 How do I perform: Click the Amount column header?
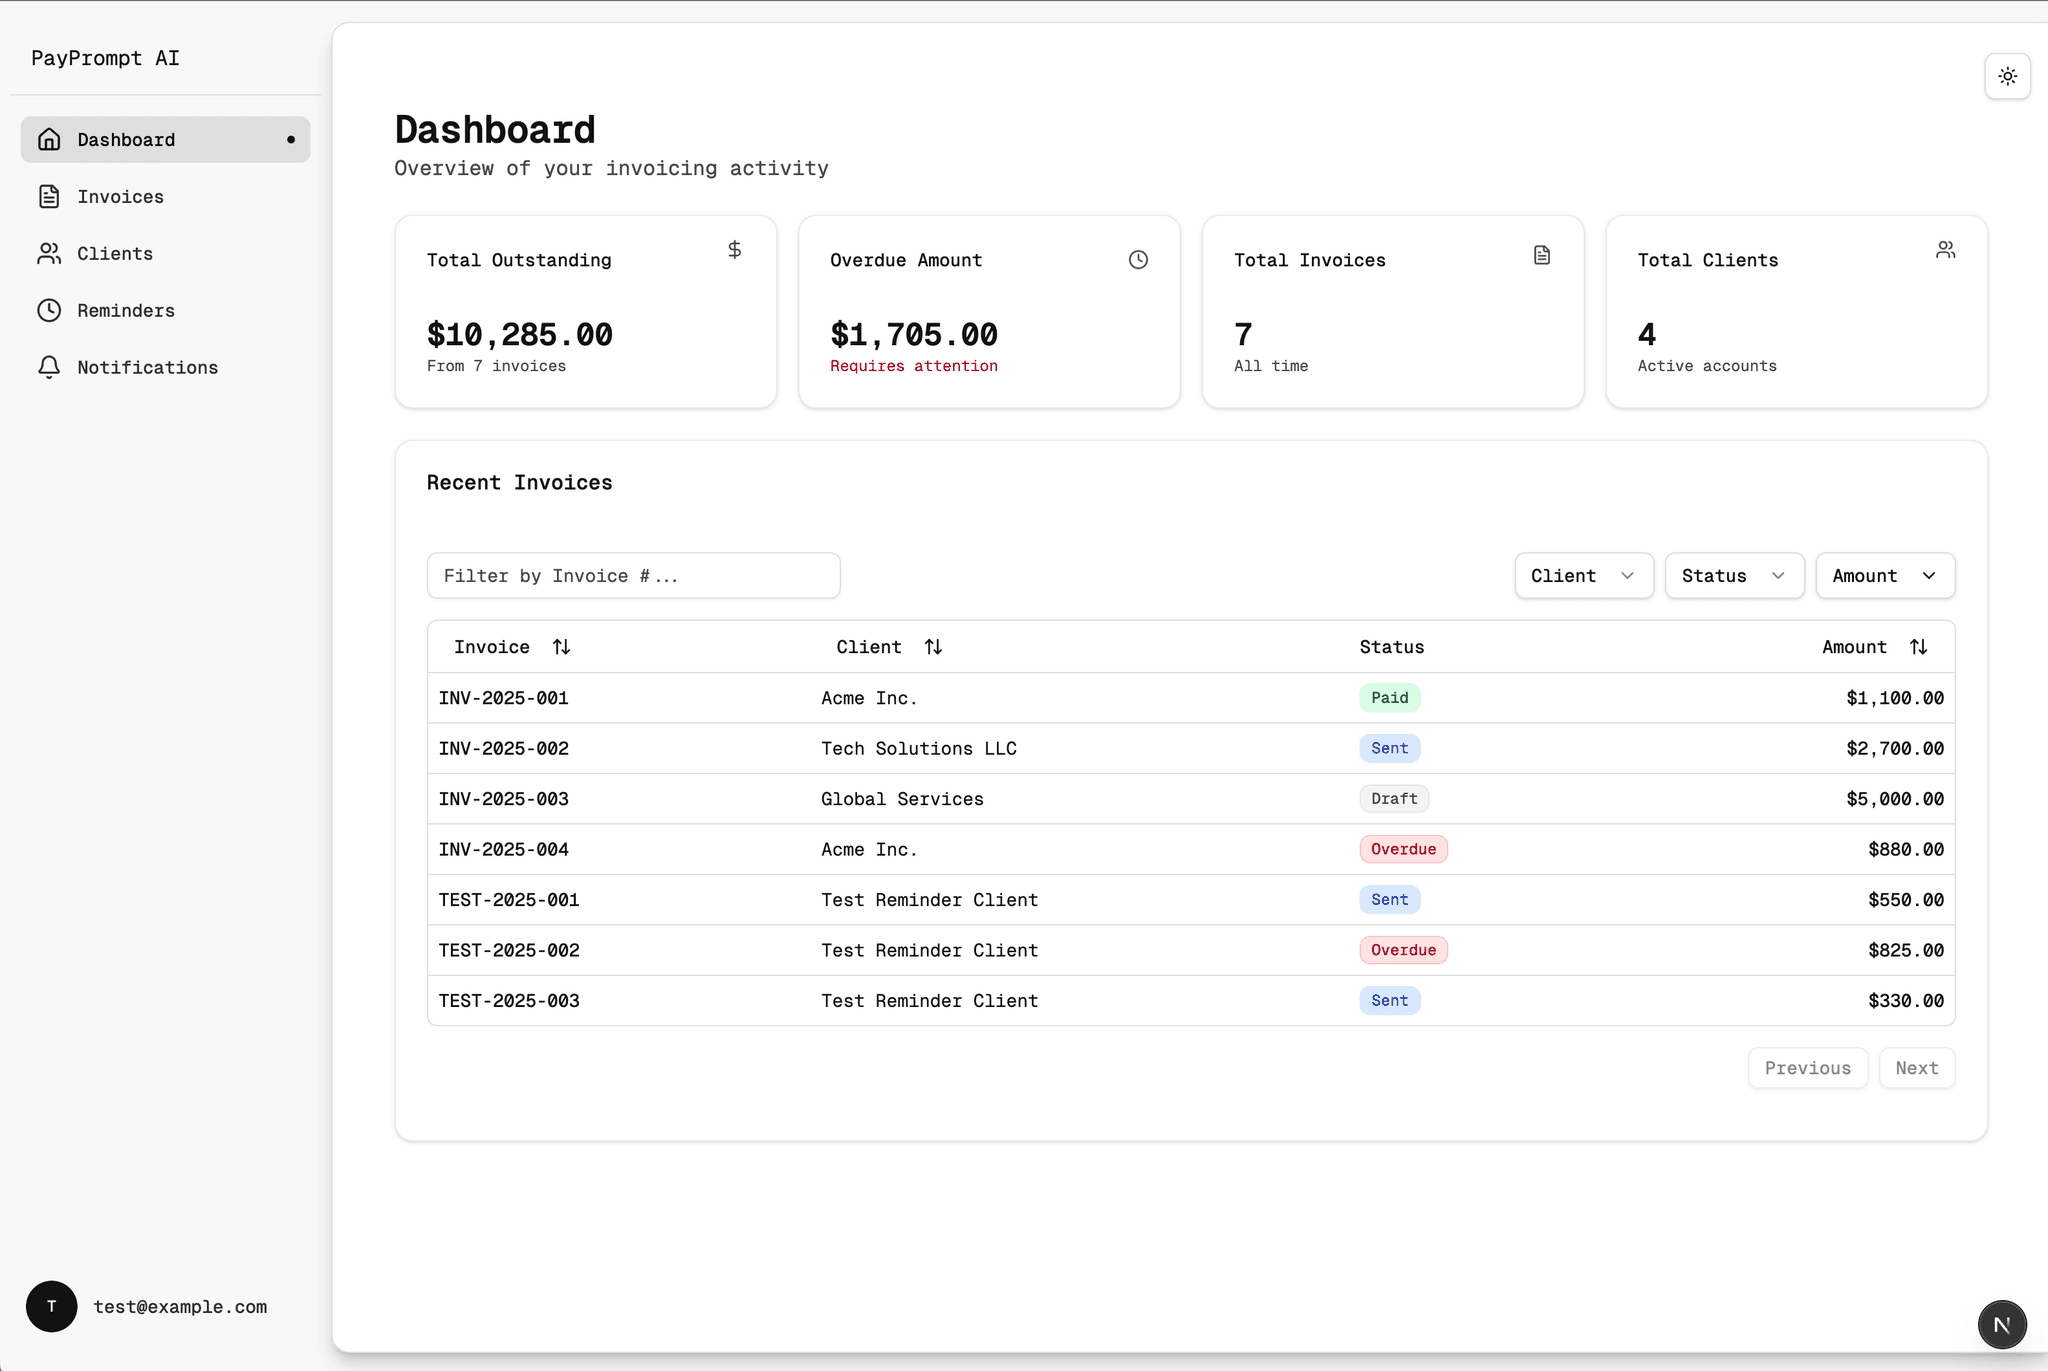coord(1875,647)
